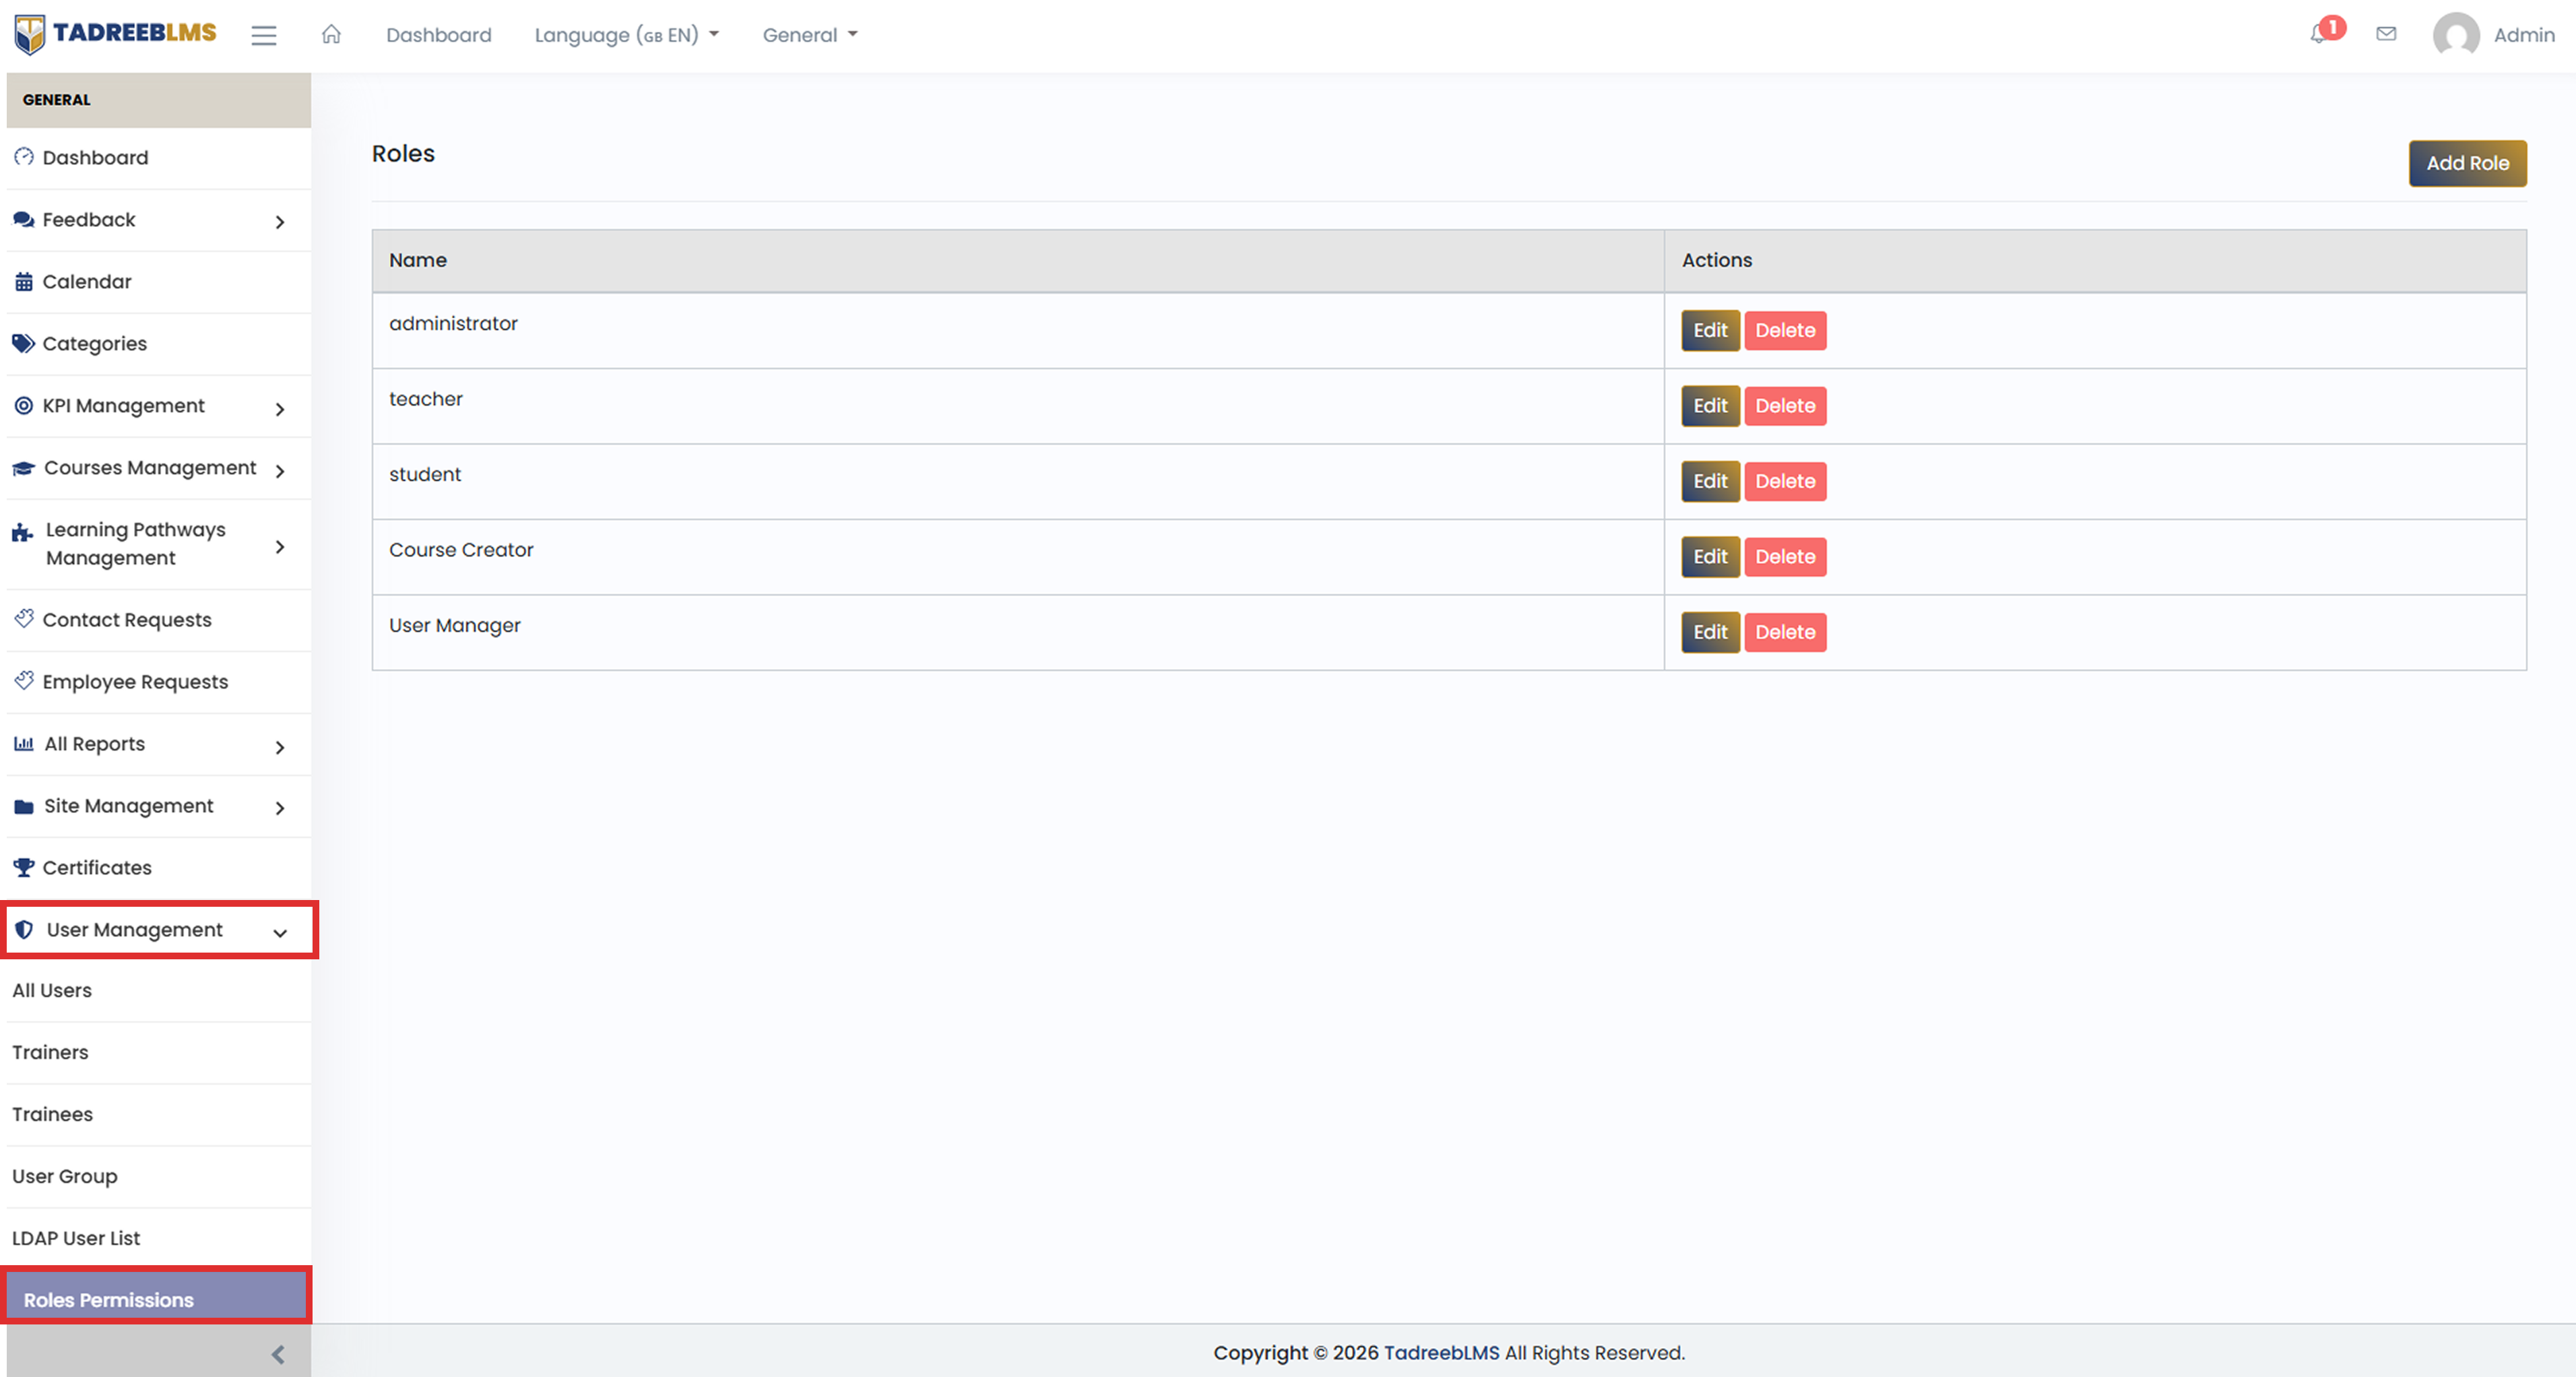Screen dimensions: 2576x1377
Task: Open Categories label in sidebar
Action: pos(95,343)
